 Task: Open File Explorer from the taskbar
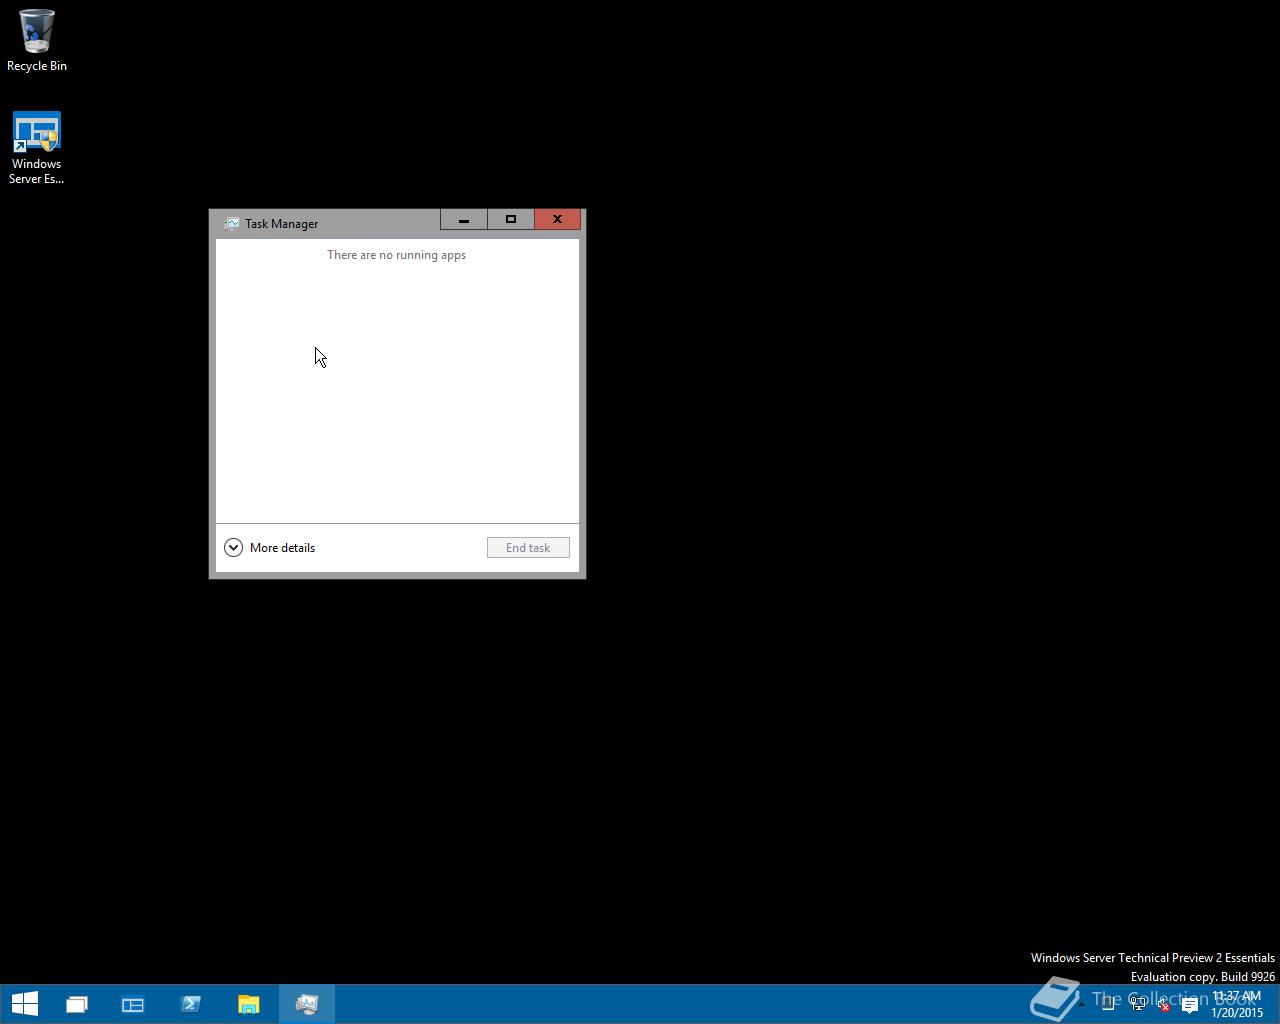pos(249,1004)
